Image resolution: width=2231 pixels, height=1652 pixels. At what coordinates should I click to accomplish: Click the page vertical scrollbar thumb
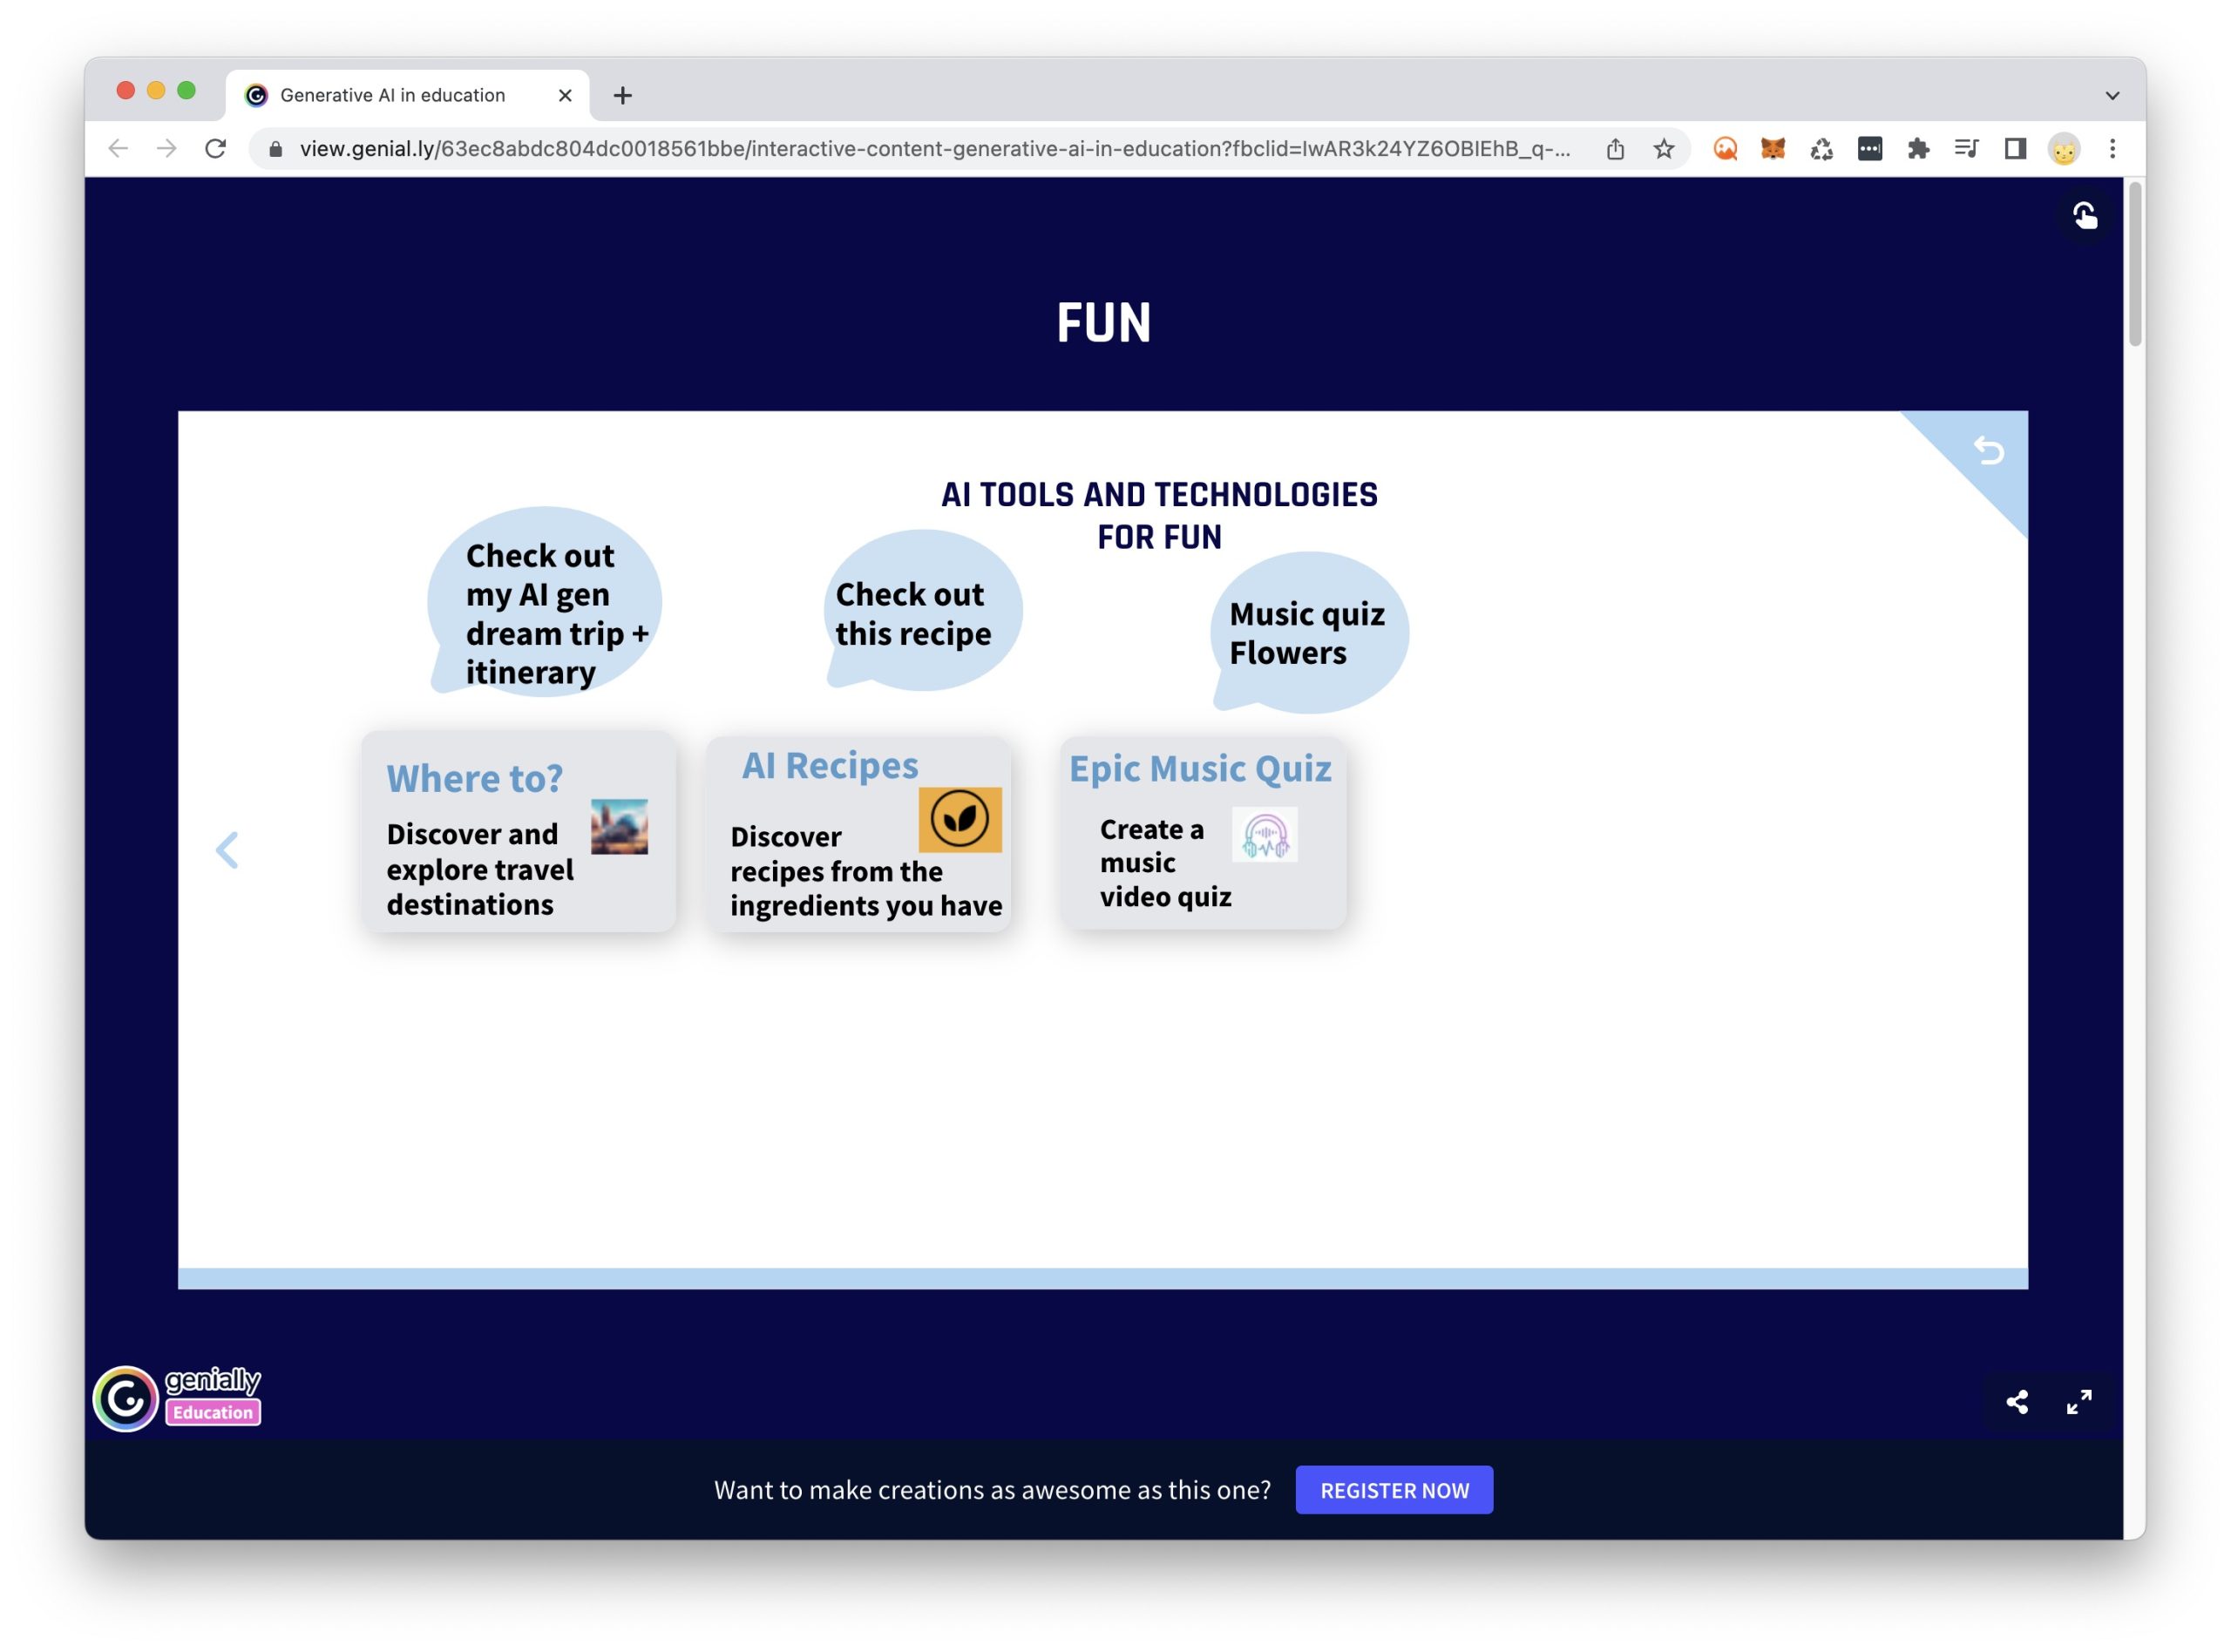2135,265
